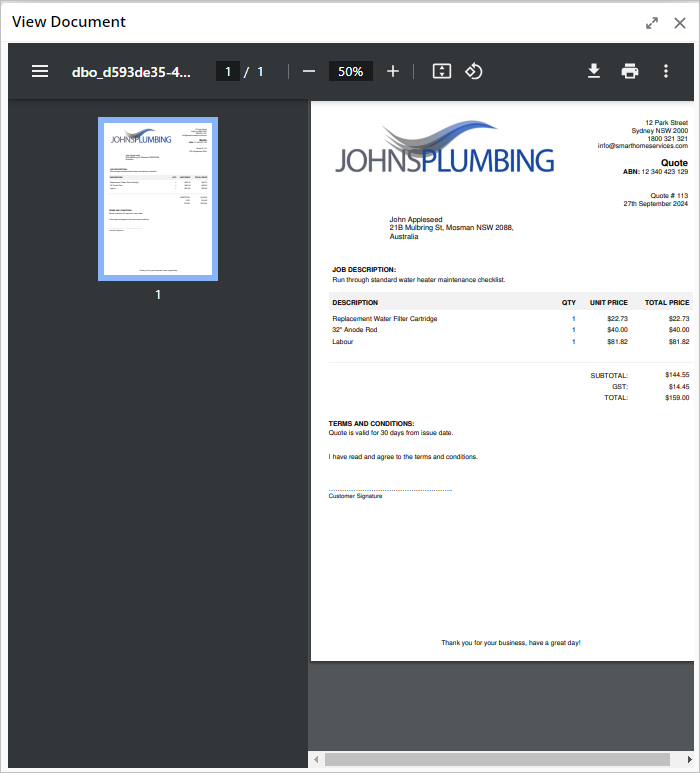Image resolution: width=700 pixels, height=773 pixels.
Task: Click the phone number 1800 321 321
Action: 667,139
